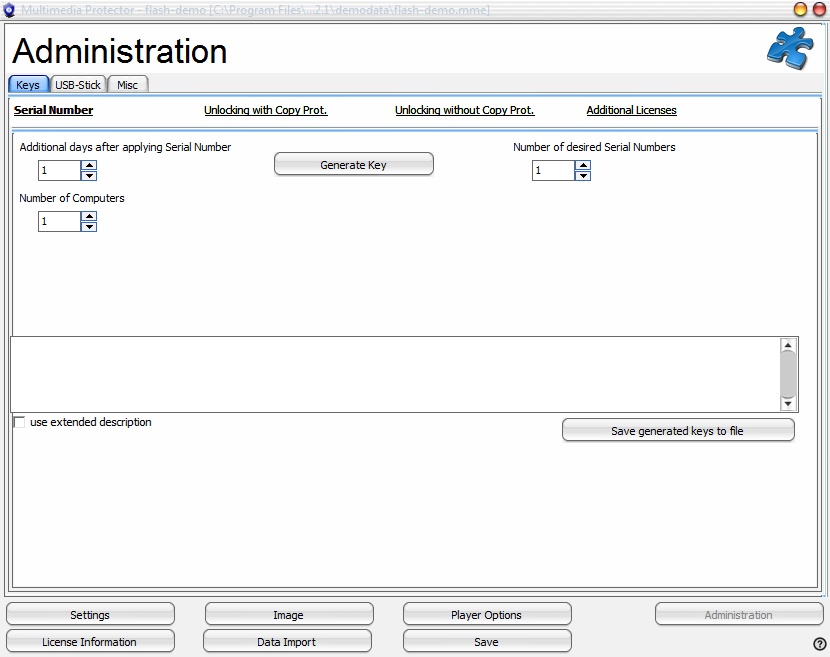This screenshot has height=657, width=830.
Task: Enable use extended description checkbox
Action: [20, 423]
